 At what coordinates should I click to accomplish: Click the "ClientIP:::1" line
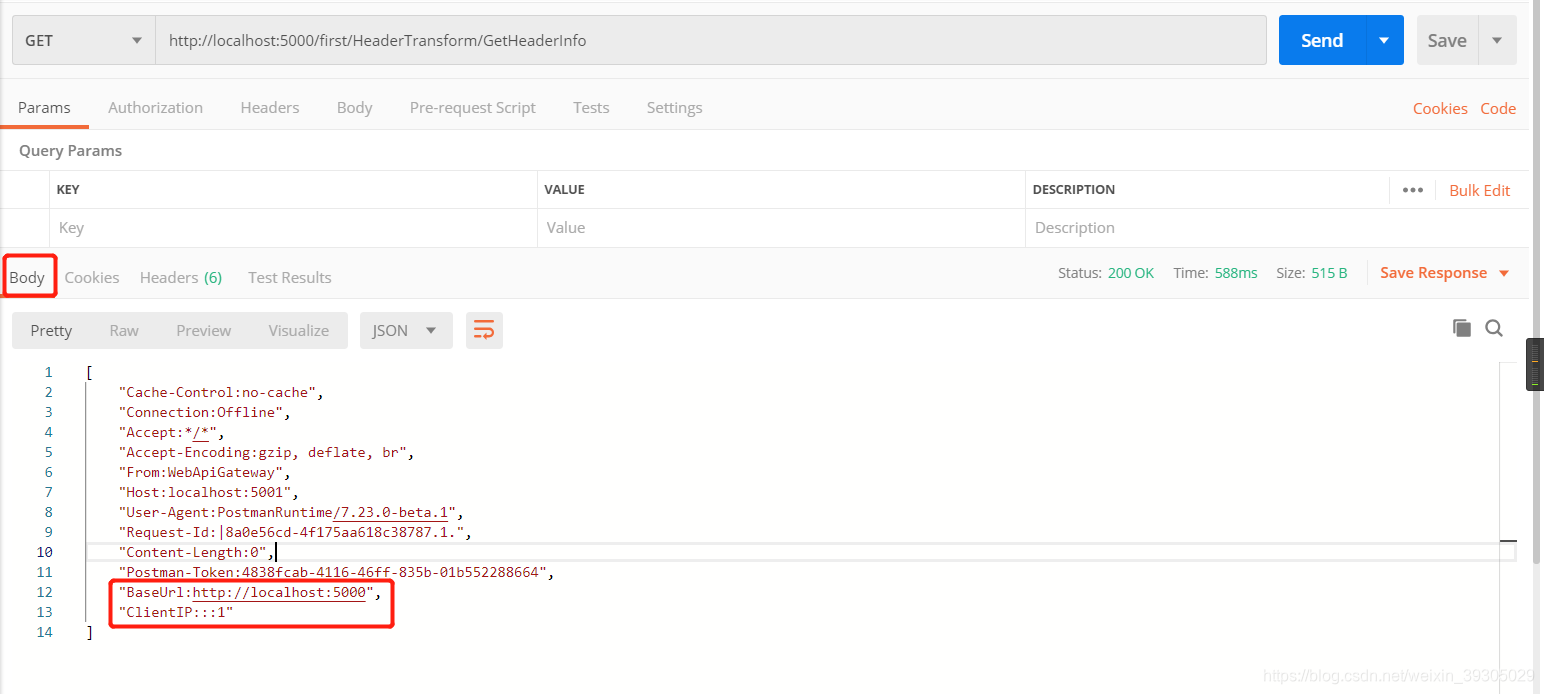pos(175,612)
